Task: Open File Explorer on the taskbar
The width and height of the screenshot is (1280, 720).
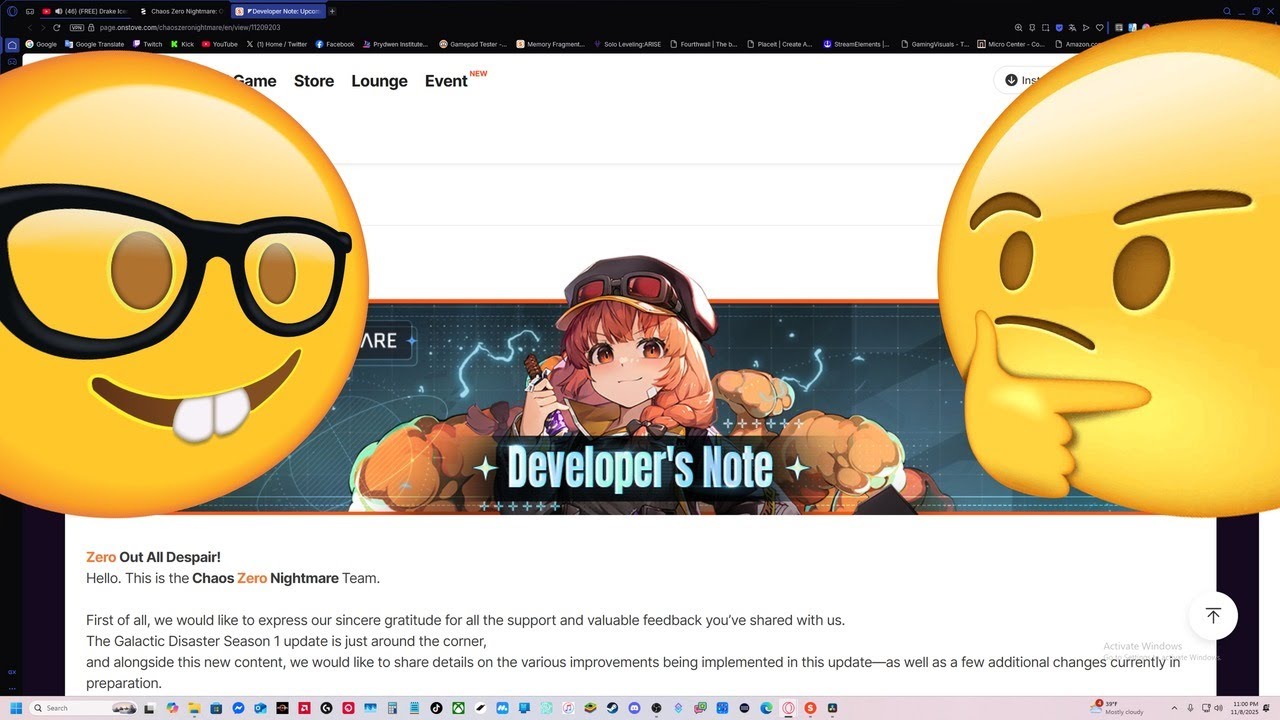Action: tap(194, 708)
